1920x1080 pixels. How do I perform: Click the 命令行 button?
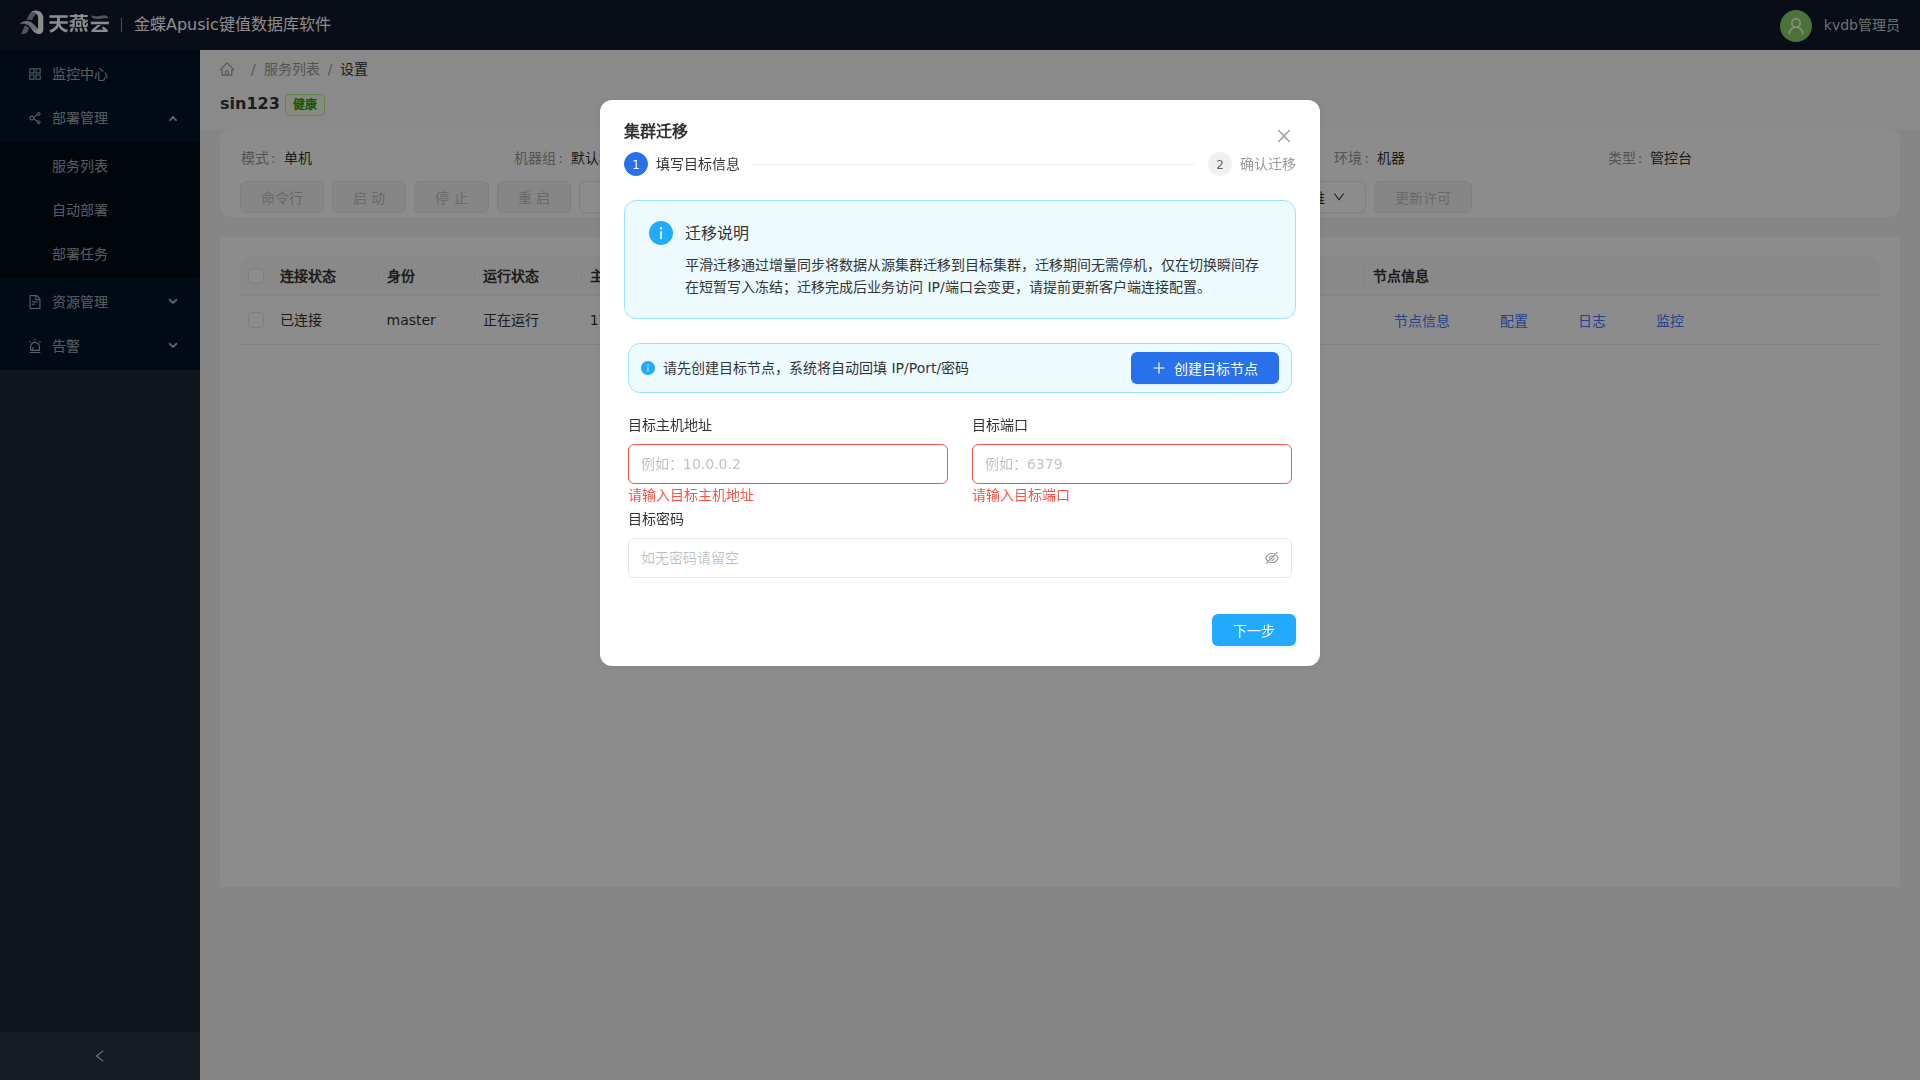point(282,197)
